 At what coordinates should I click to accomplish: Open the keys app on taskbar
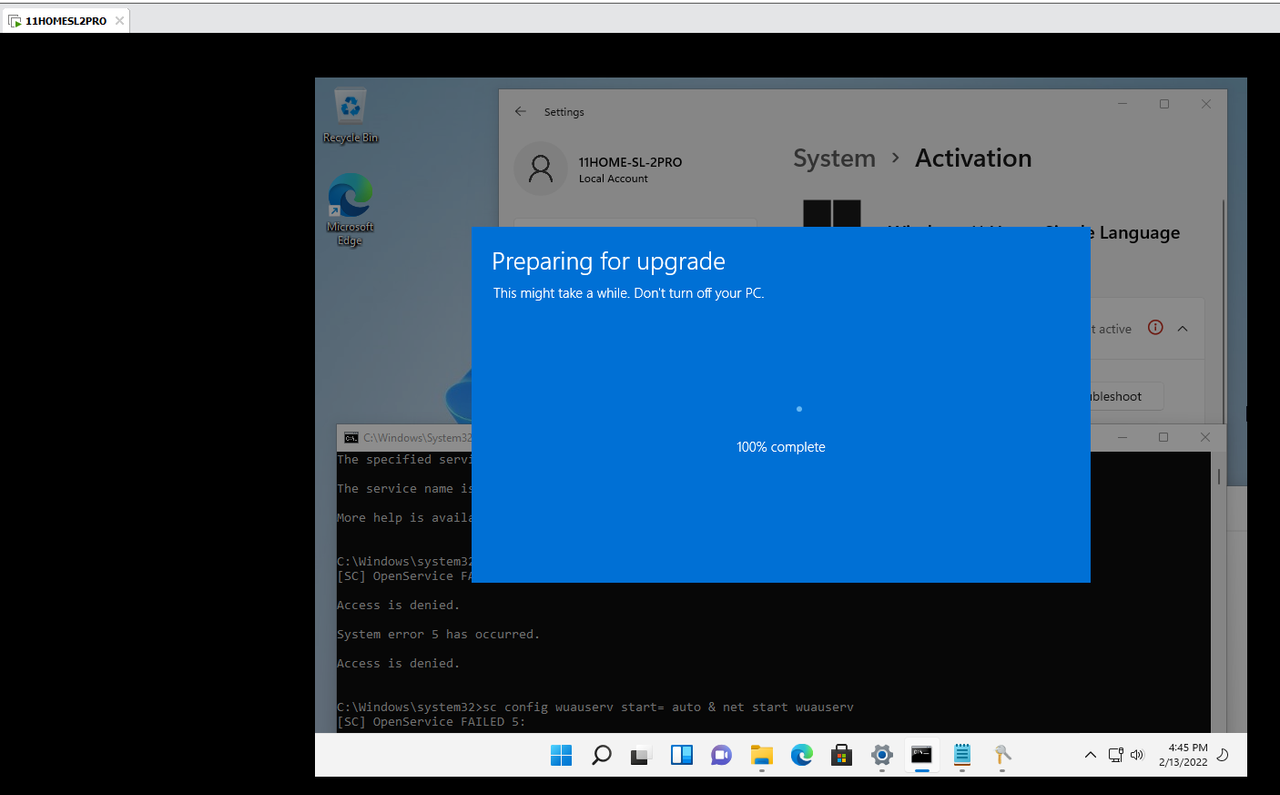pyautogui.click(x=1002, y=755)
